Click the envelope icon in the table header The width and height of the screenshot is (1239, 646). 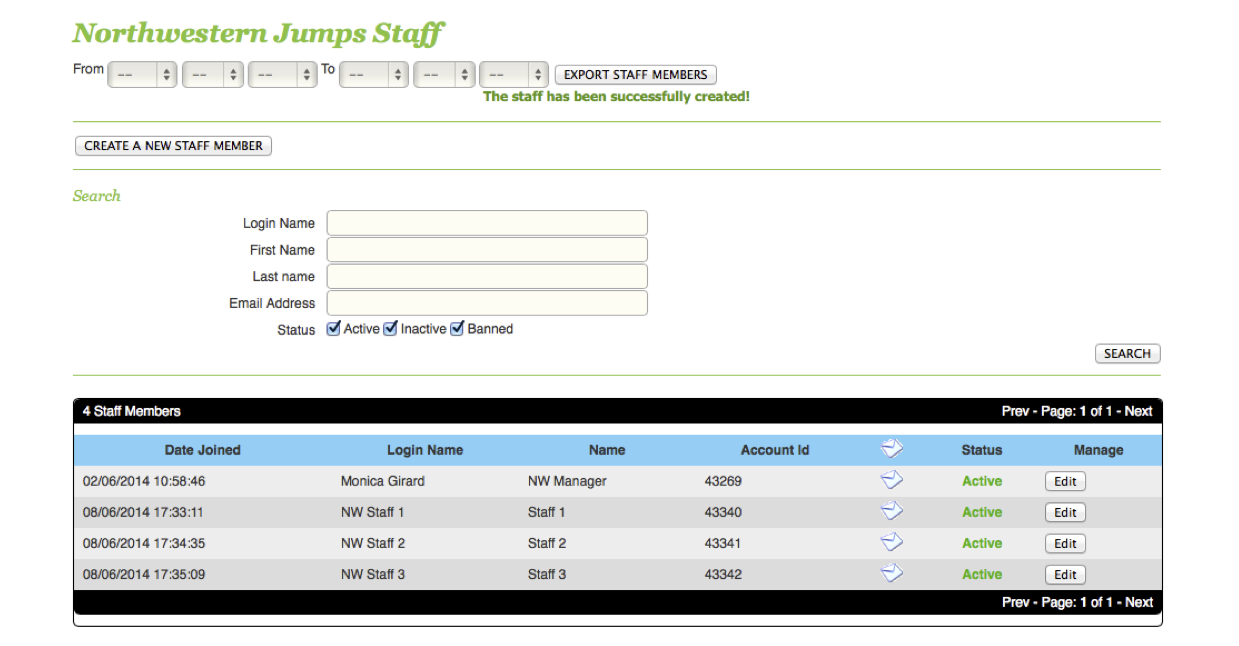(891, 449)
